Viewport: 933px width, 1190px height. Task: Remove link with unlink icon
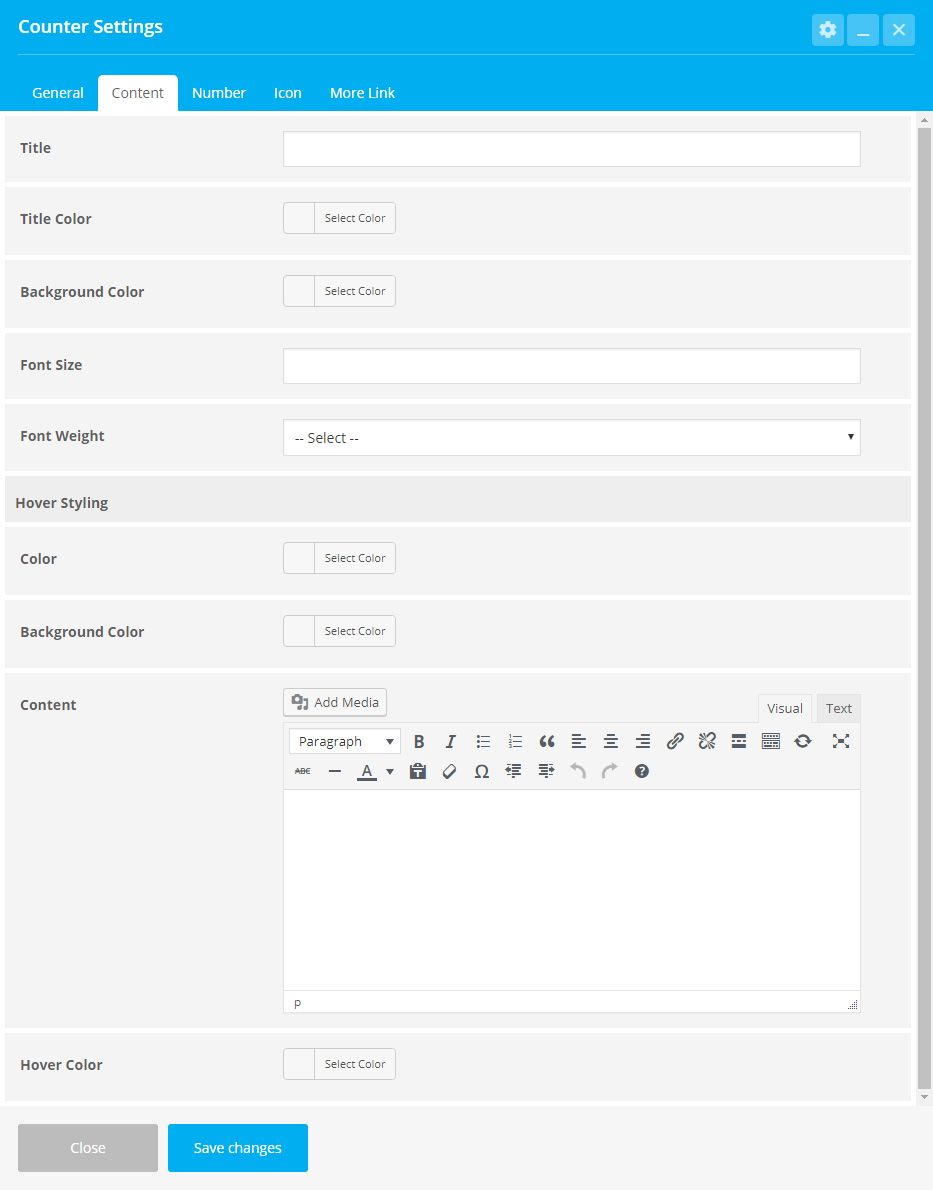click(707, 741)
